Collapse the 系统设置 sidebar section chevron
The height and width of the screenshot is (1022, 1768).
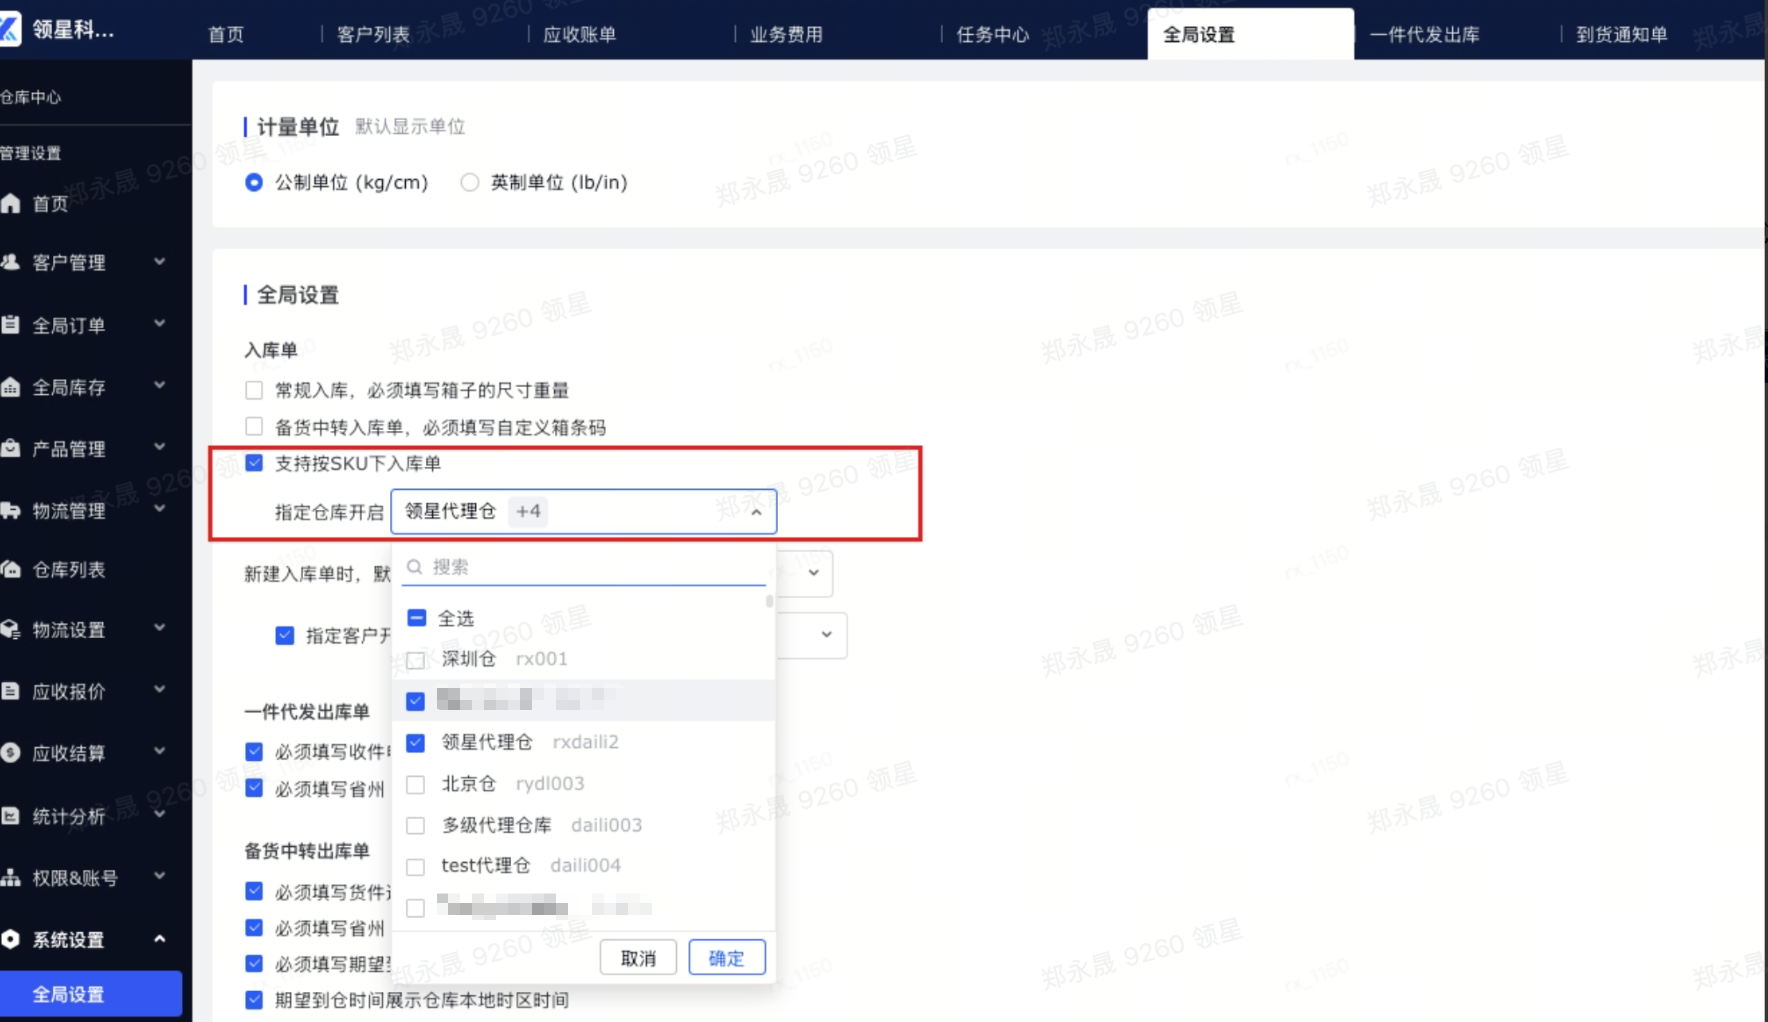160,938
